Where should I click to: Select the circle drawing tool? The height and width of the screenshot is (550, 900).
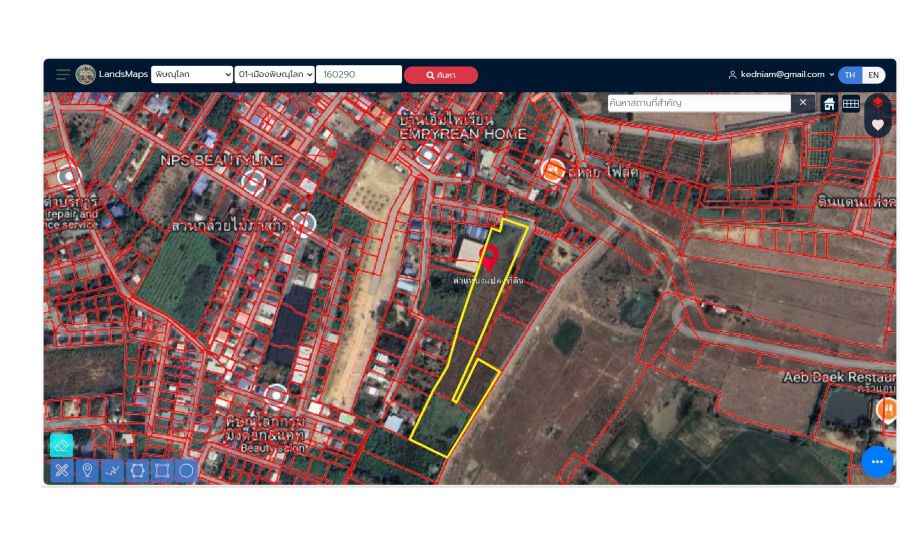point(186,470)
